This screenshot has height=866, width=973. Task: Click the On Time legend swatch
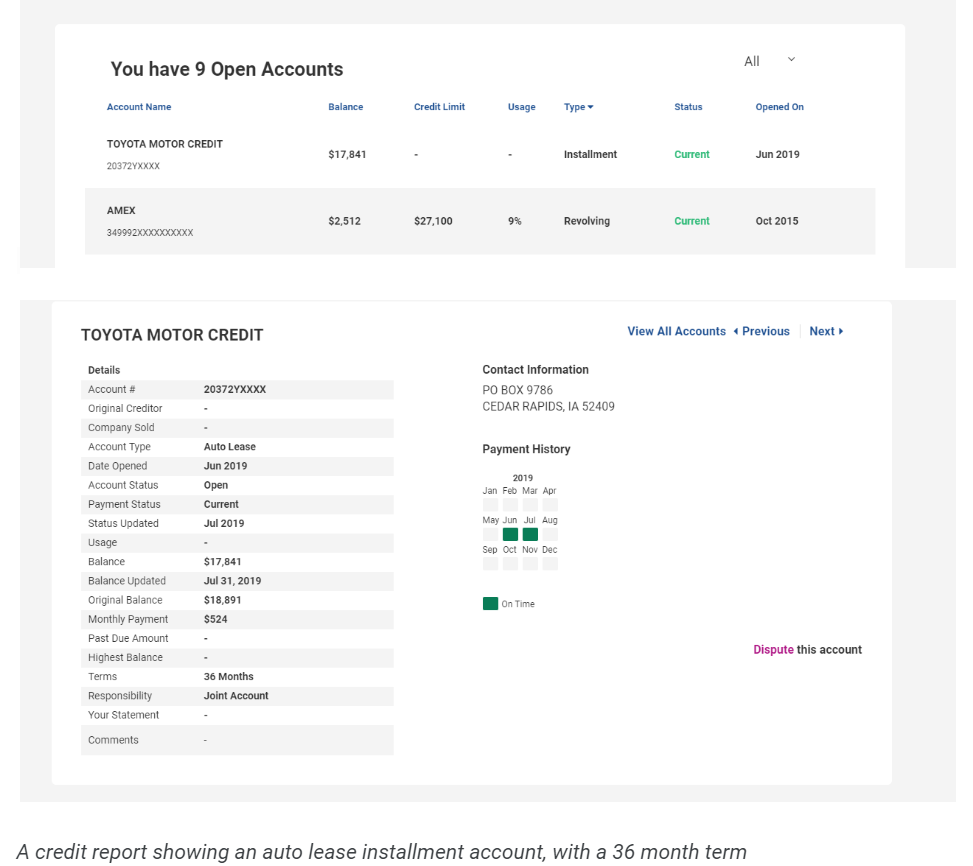[490, 604]
